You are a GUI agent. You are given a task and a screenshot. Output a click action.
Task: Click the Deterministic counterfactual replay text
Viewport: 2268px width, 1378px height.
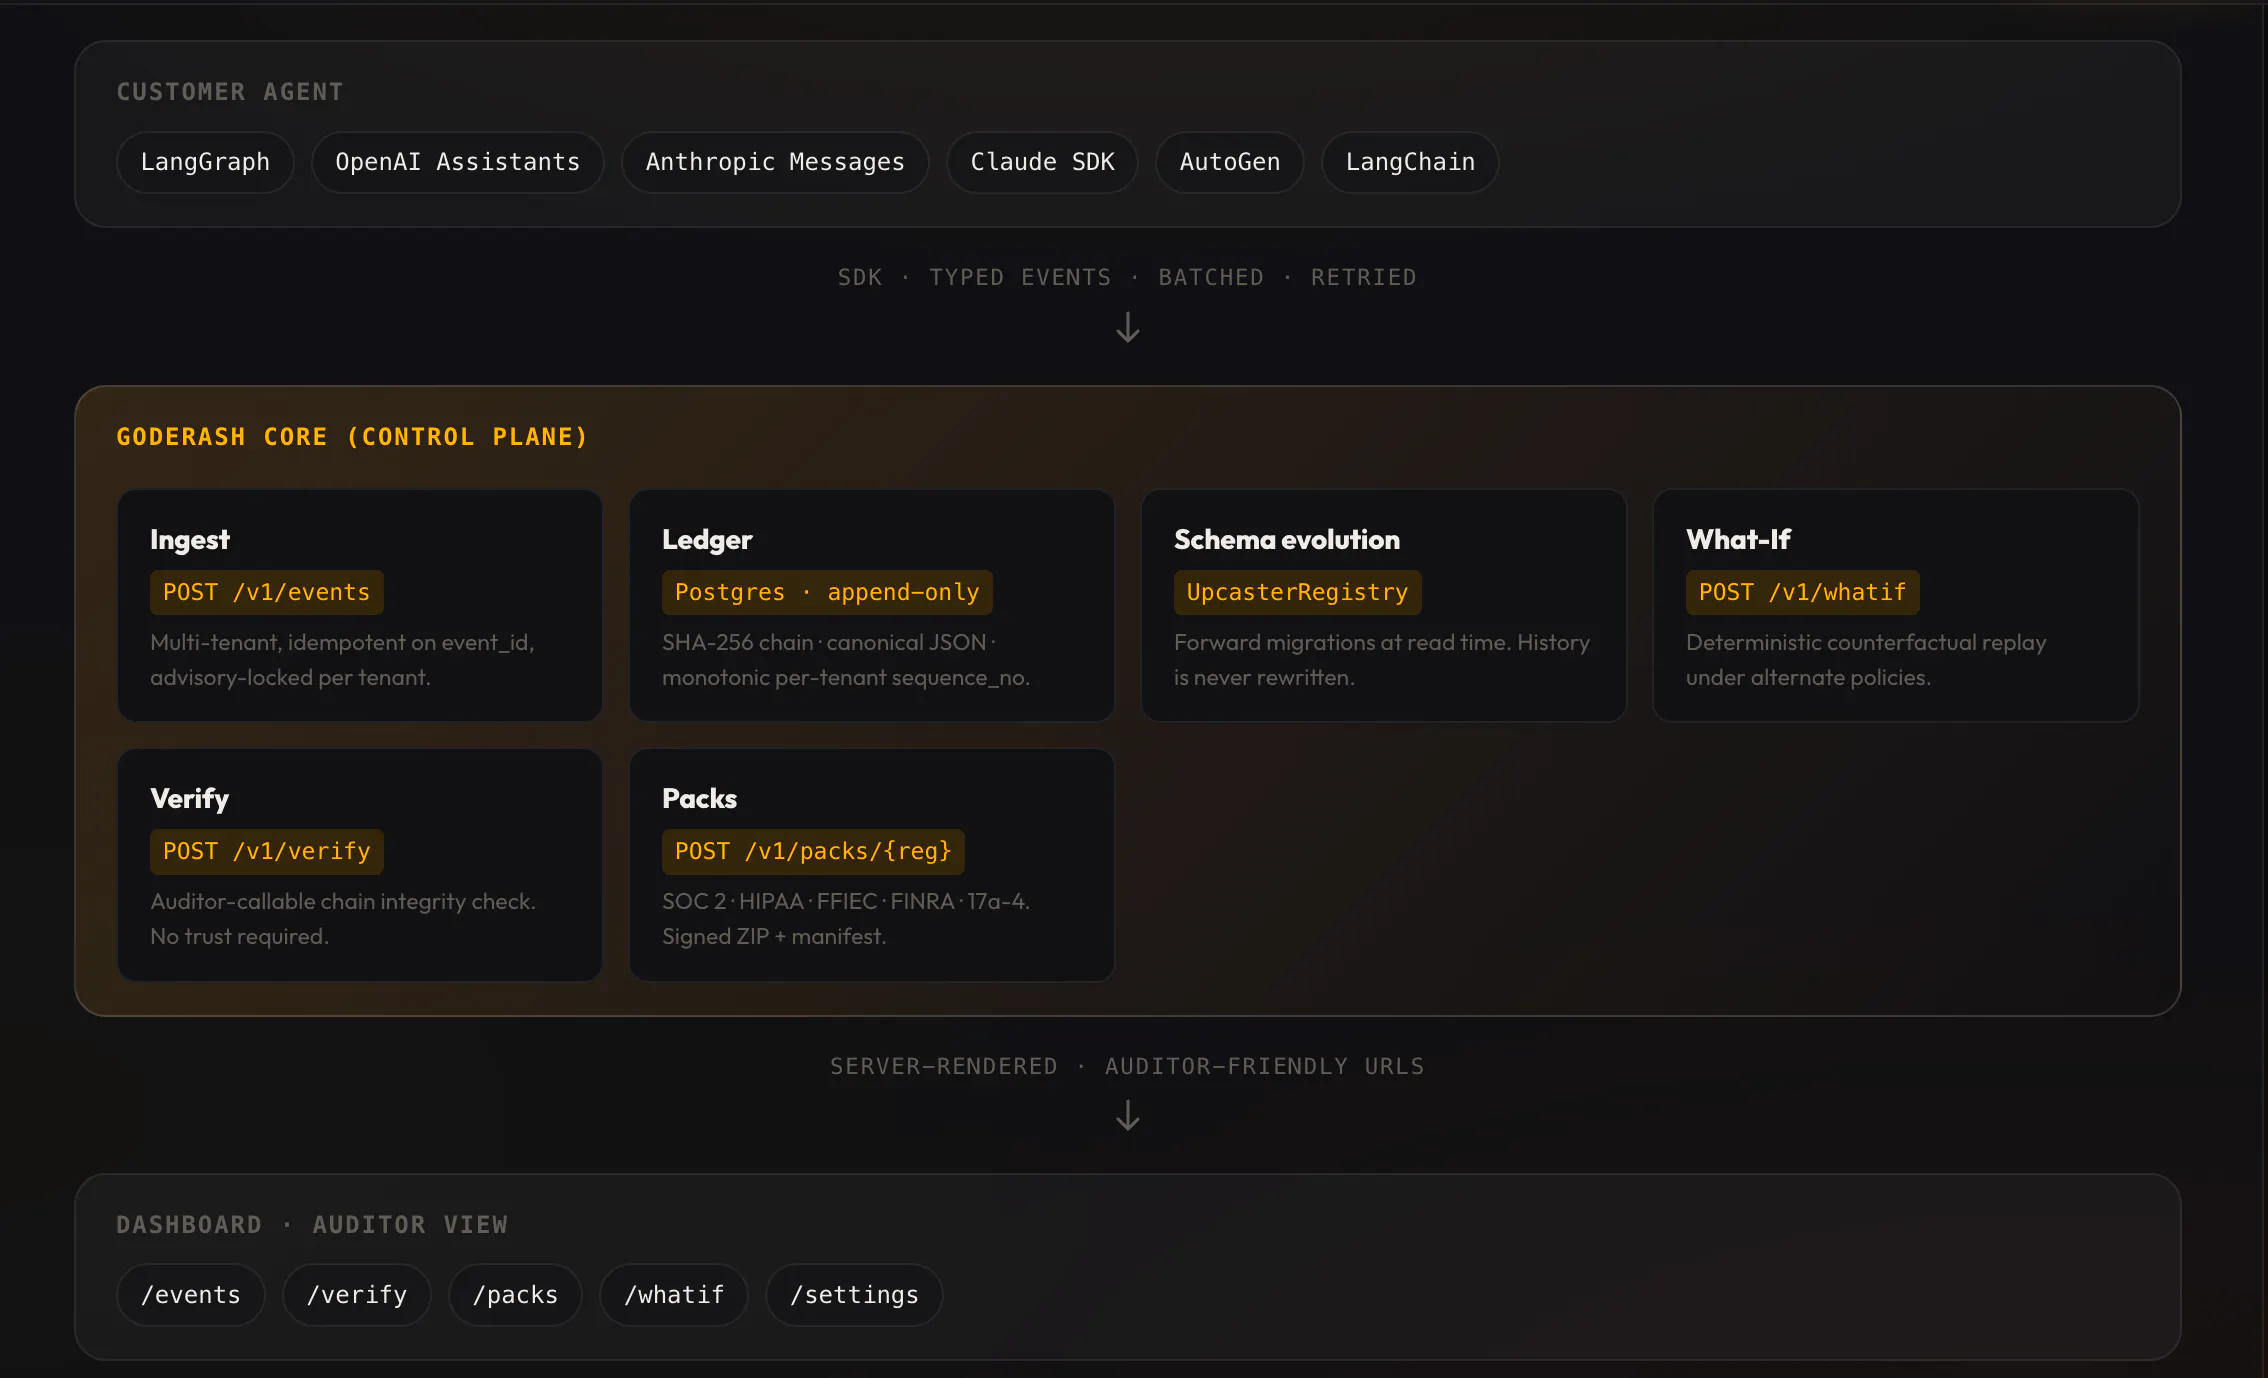1866,660
